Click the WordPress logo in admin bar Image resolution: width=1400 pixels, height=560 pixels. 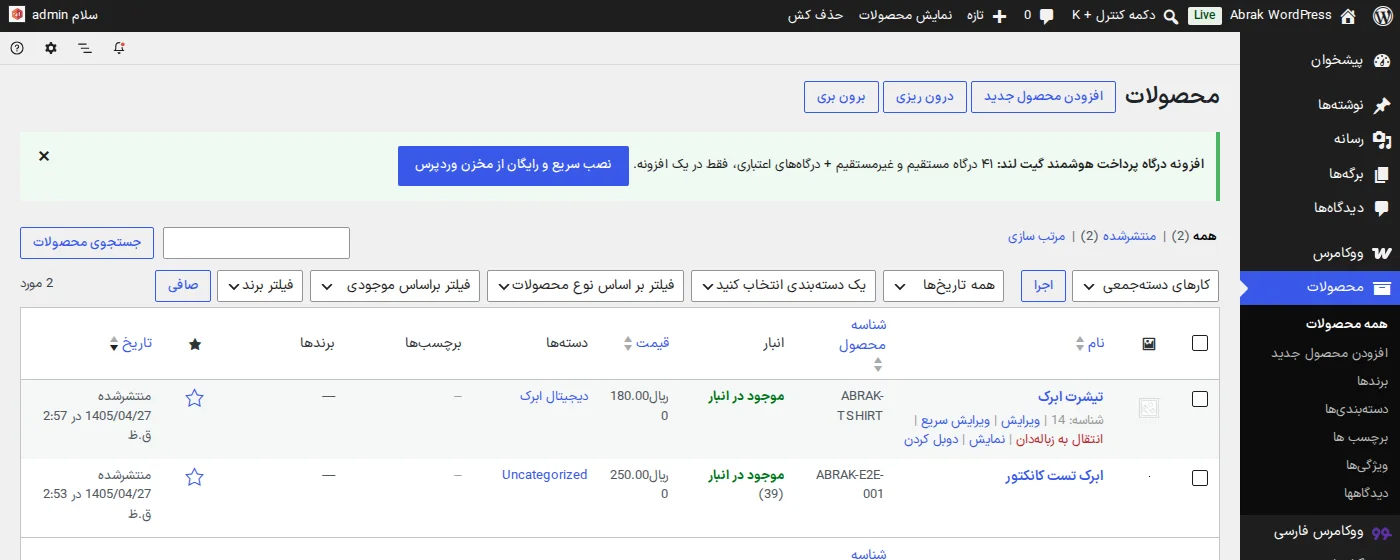[1378, 16]
